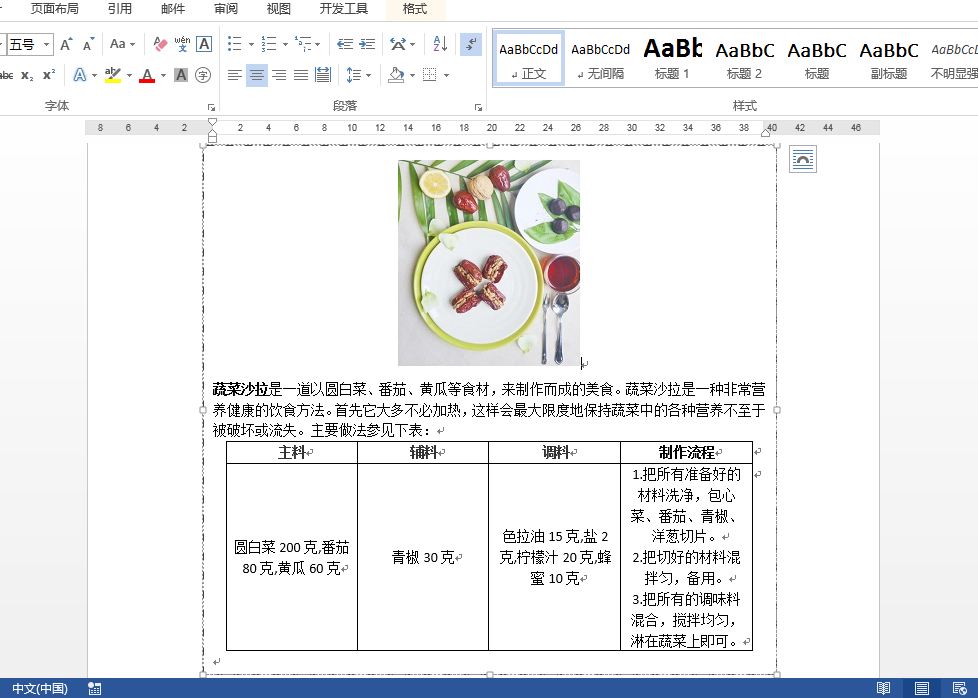This screenshot has height=698, width=978.
Task: Apply the Text Effects A icon
Action: [x=79, y=75]
